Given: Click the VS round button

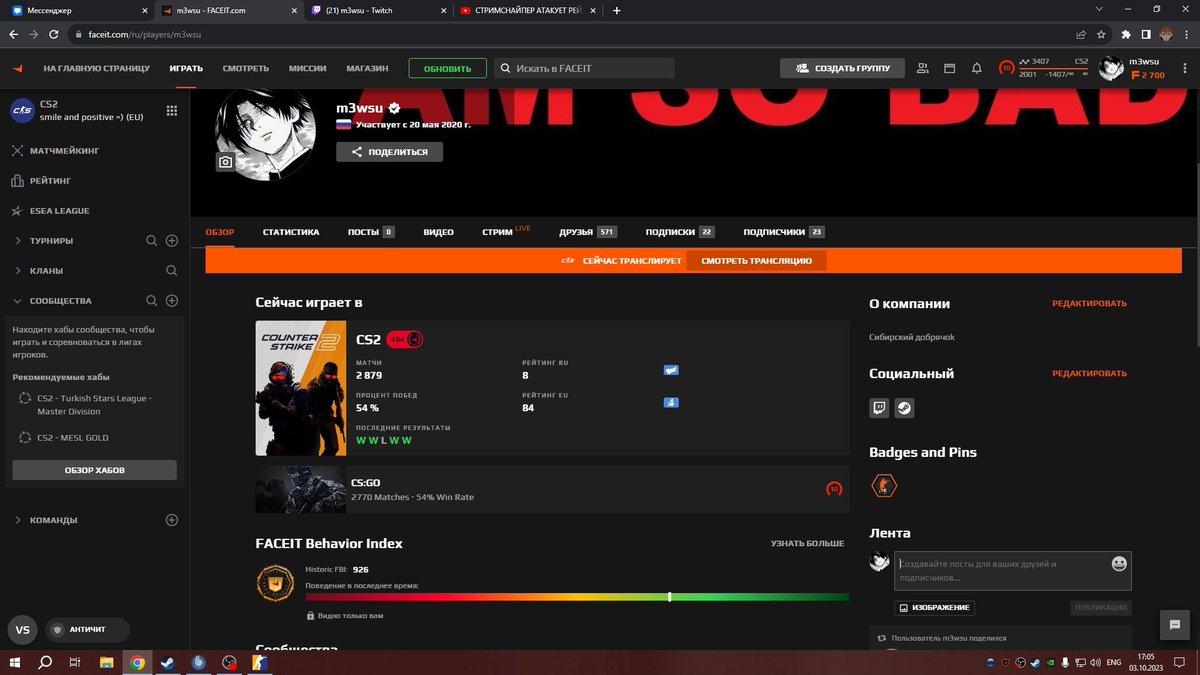Looking at the screenshot, I should pos(22,630).
